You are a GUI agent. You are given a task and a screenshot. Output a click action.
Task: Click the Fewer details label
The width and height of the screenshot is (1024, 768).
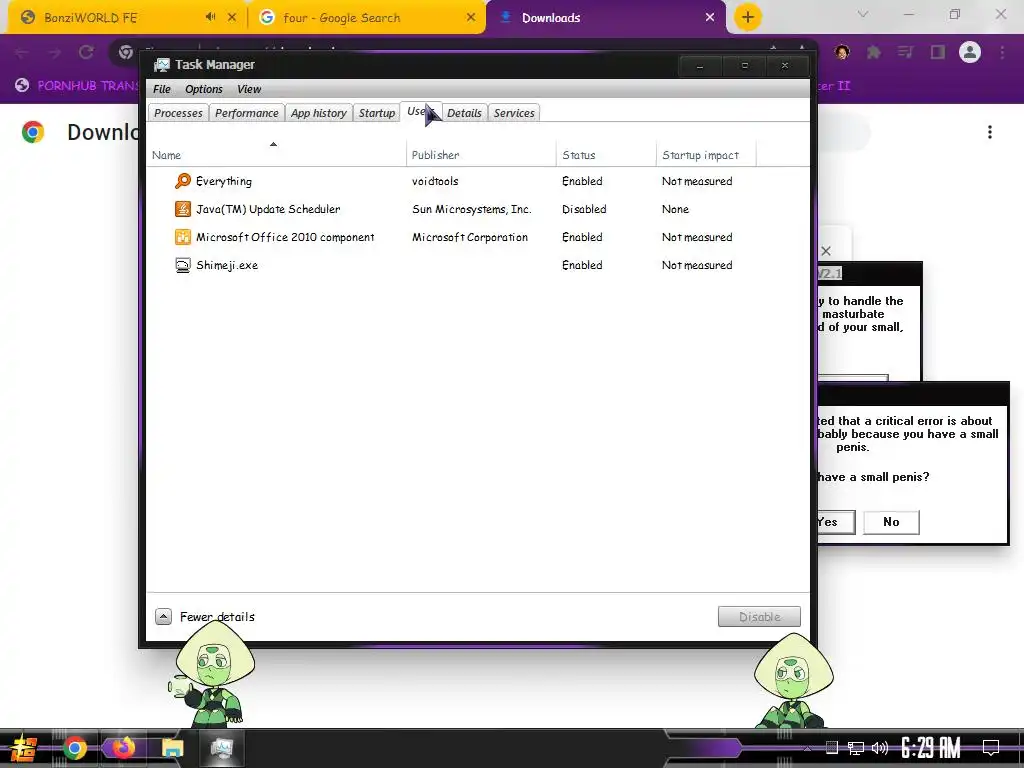pos(217,616)
